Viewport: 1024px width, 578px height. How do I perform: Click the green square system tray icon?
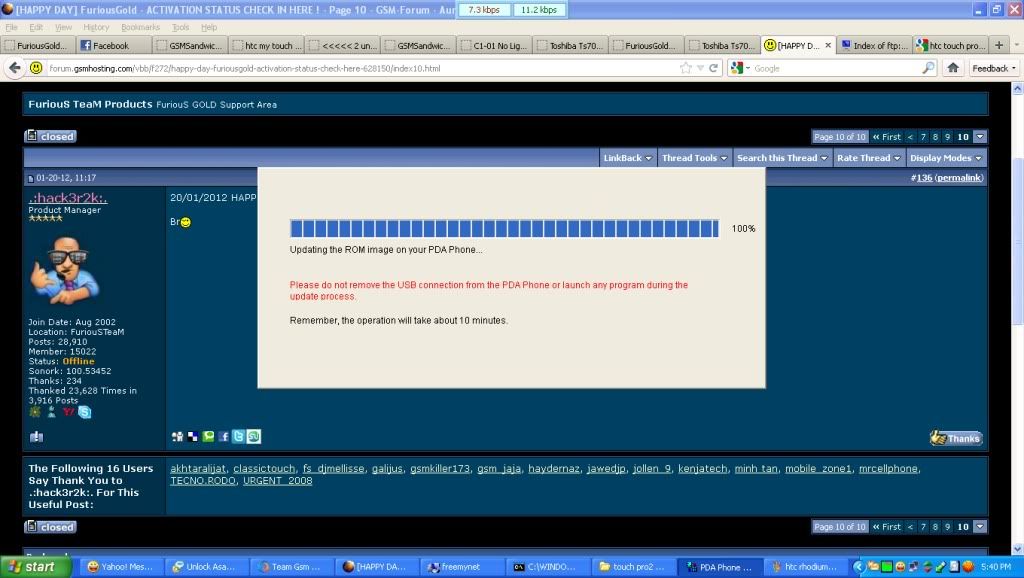pyautogui.click(x=886, y=566)
